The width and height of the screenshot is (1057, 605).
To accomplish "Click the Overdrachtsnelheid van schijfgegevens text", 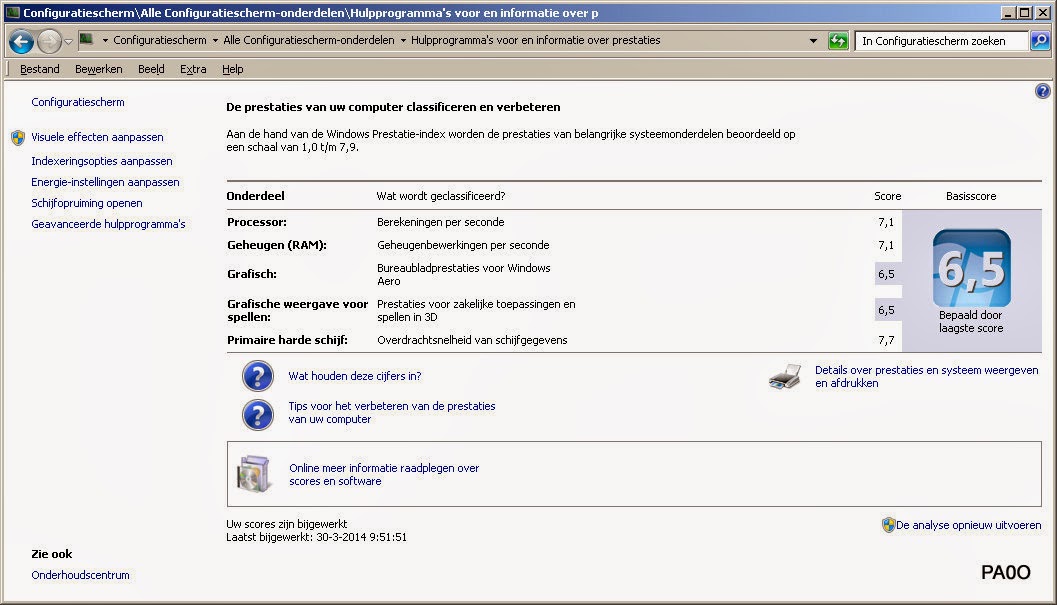I will (472, 340).
